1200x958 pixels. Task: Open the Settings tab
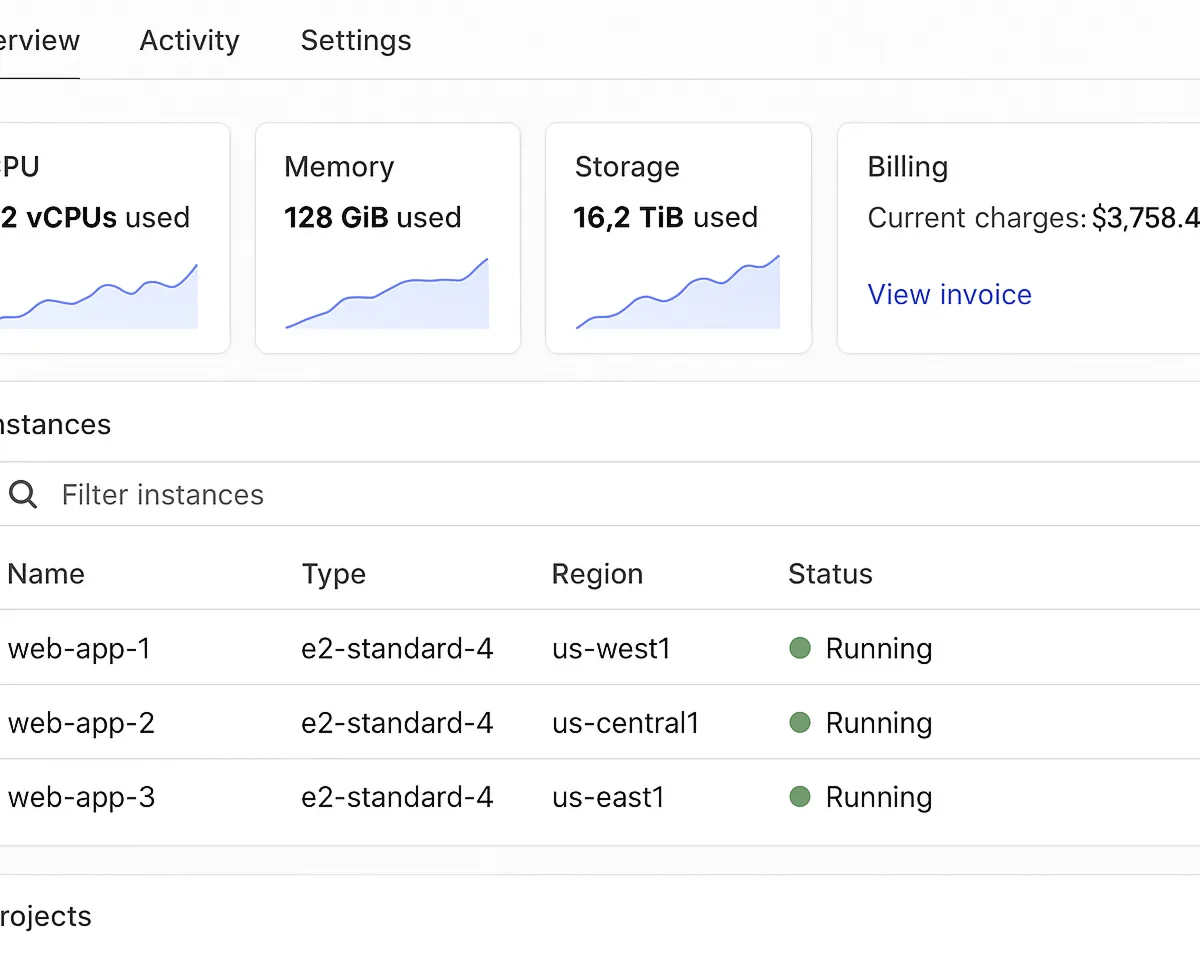pos(356,41)
